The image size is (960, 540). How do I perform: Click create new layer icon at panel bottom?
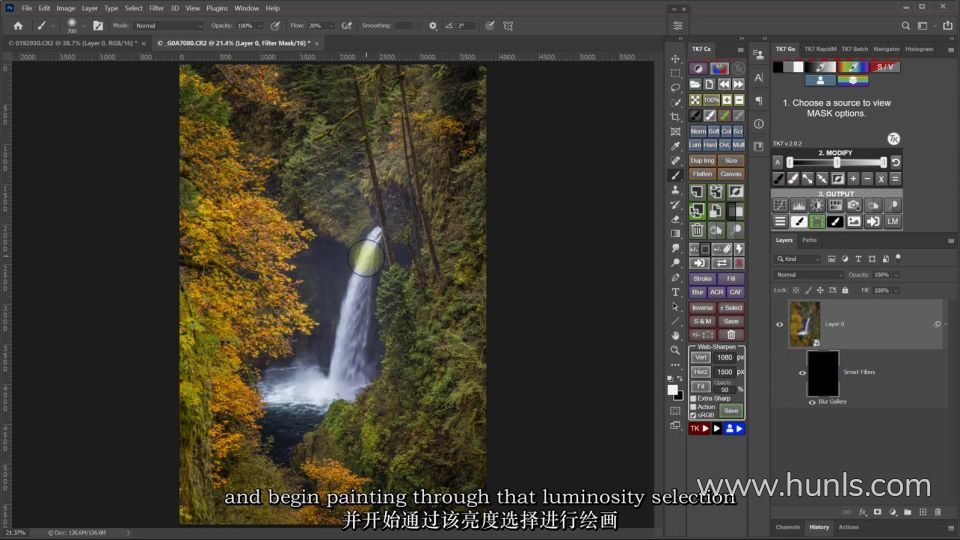[x=923, y=512]
